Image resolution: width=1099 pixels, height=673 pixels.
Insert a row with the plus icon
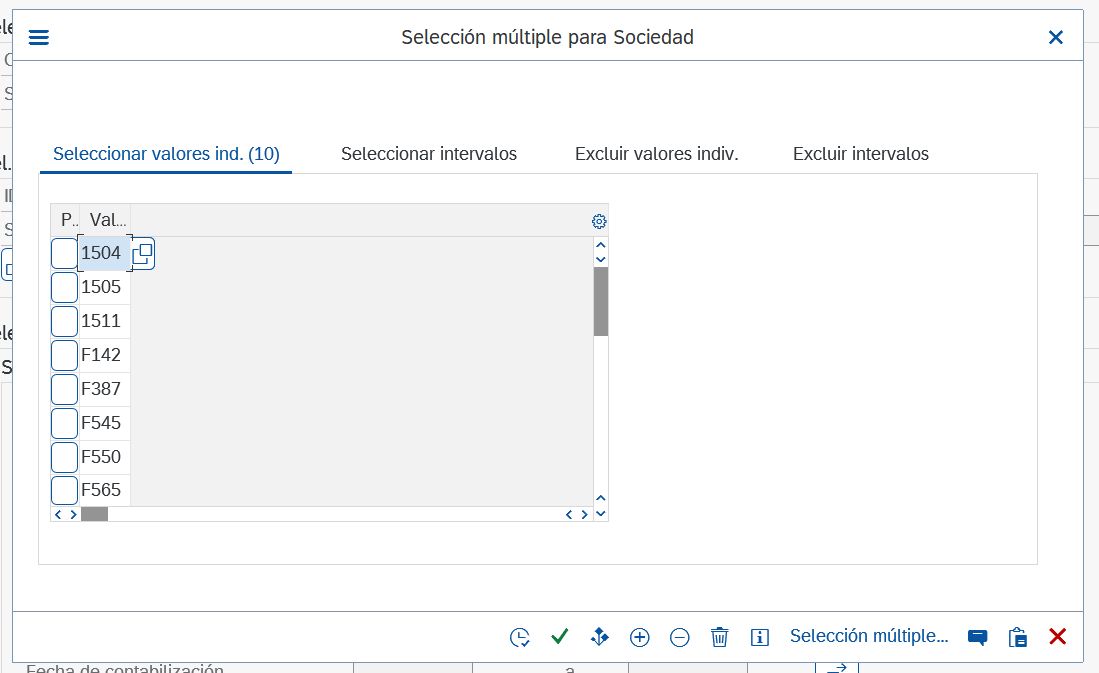coord(640,637)
